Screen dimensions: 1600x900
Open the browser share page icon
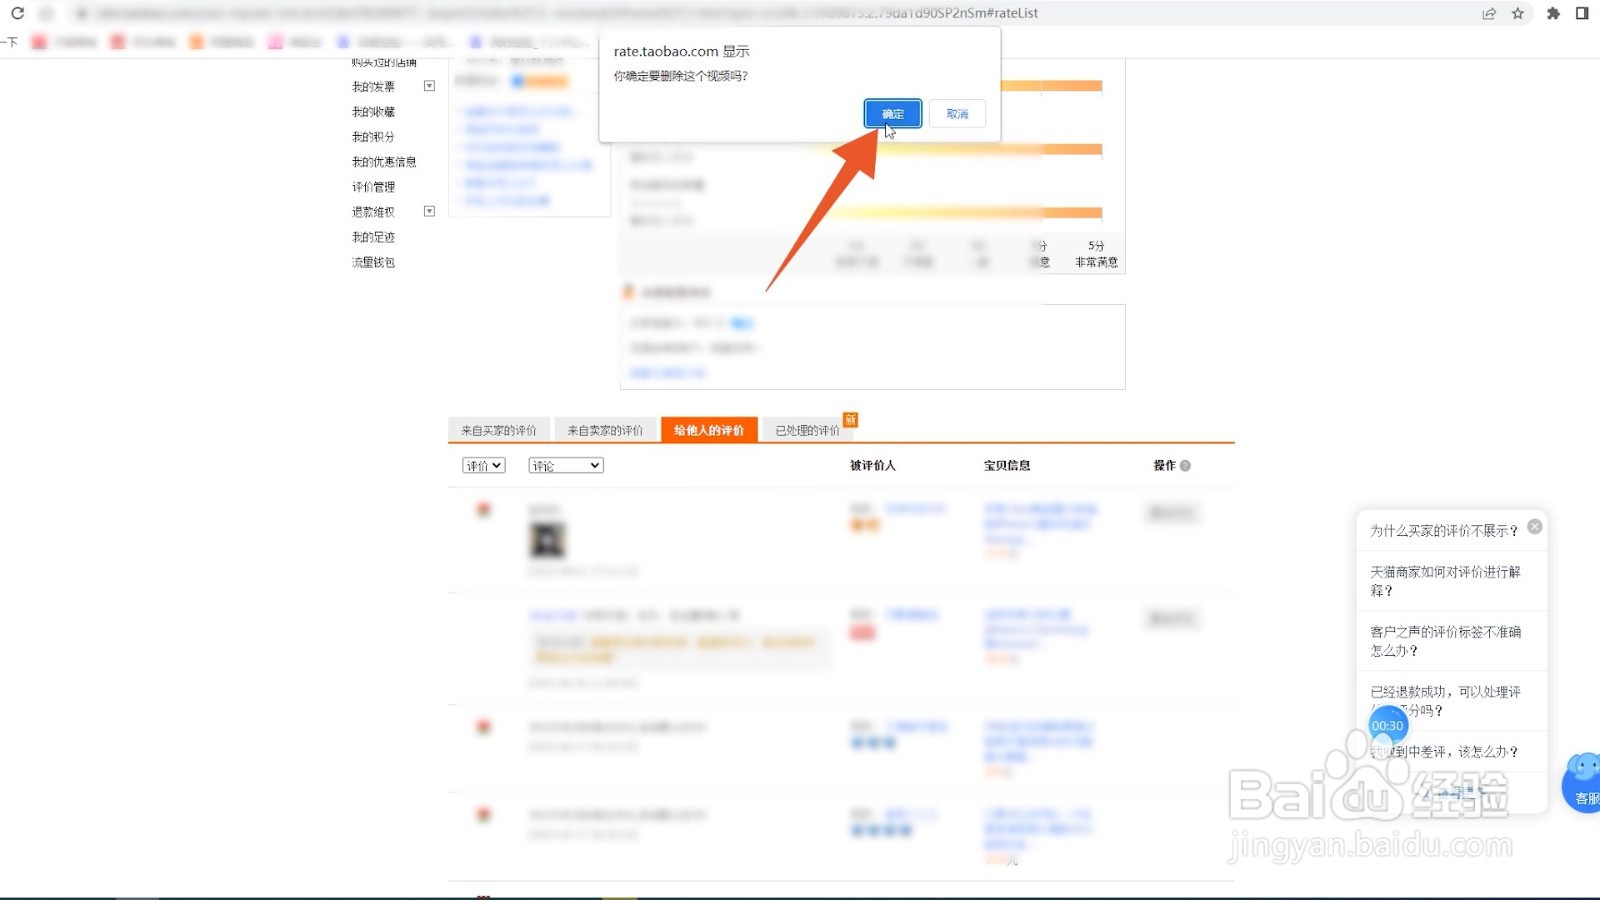(x=1489, y=13)
